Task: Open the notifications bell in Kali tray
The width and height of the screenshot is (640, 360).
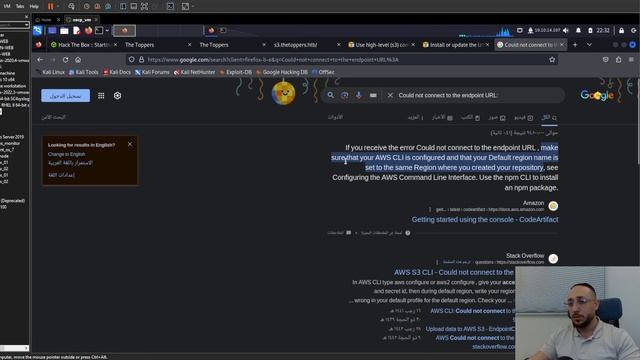Action: pyautogui.click(x=578, y=31)
